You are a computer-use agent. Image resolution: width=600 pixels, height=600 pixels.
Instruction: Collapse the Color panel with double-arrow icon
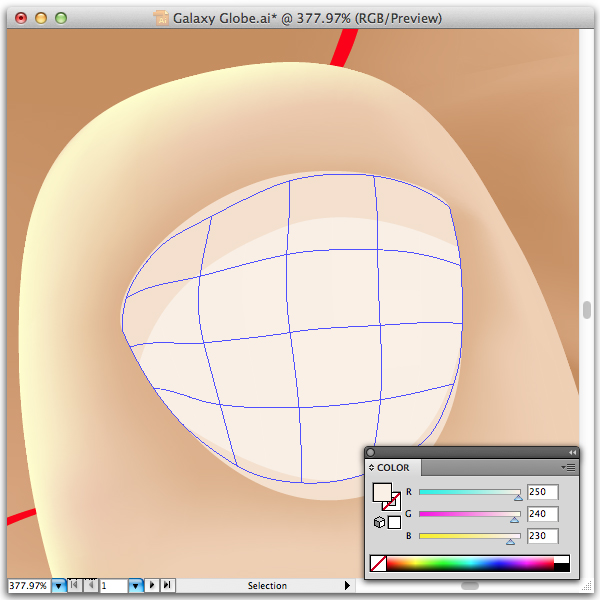[x=572, y=452]
